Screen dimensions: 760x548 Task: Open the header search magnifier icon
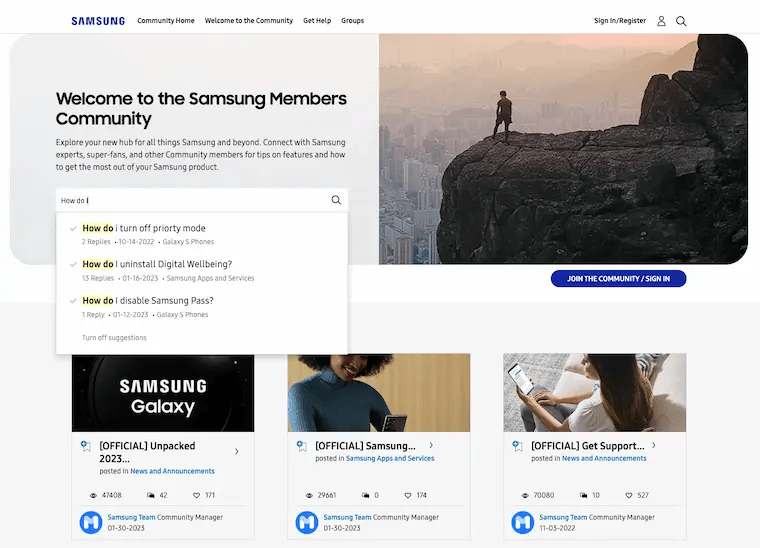click(681, 21)
